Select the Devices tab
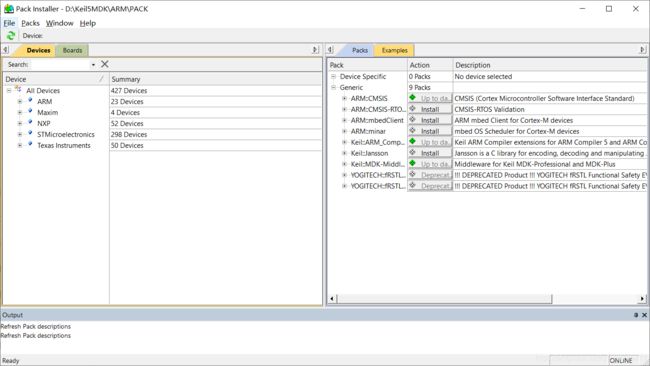The height and width of the screenshot is (366, 650). pyautogui.click(x=38, y=50)
